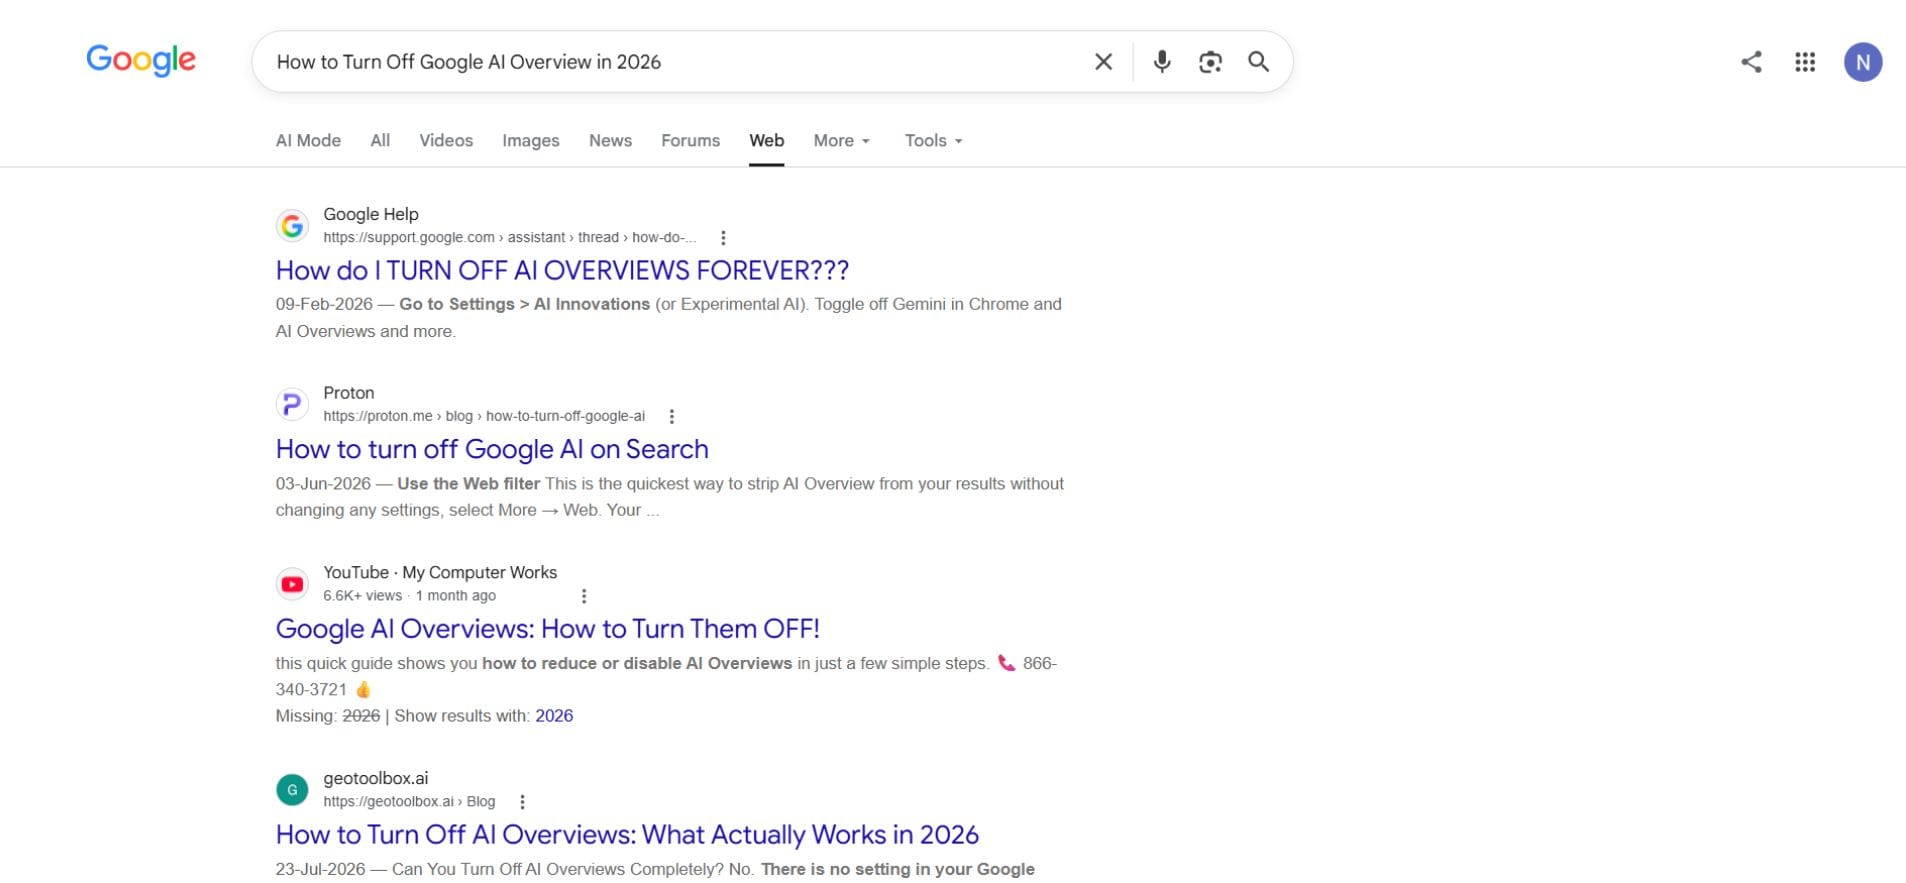
Task: Open "How do I TURN OFF AI OVERVIEWS FOREVER???" link
Action: click(562, 270)
